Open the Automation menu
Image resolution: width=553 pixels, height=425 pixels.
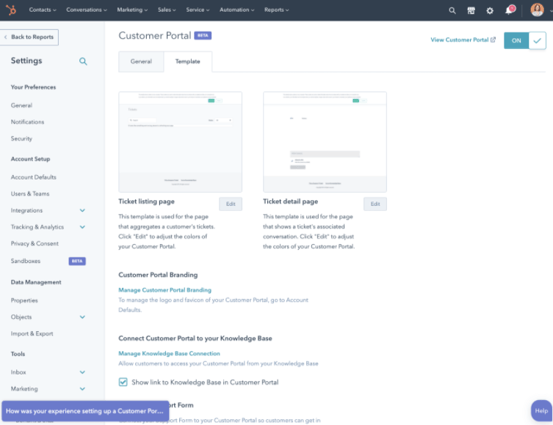click(237, 10)
